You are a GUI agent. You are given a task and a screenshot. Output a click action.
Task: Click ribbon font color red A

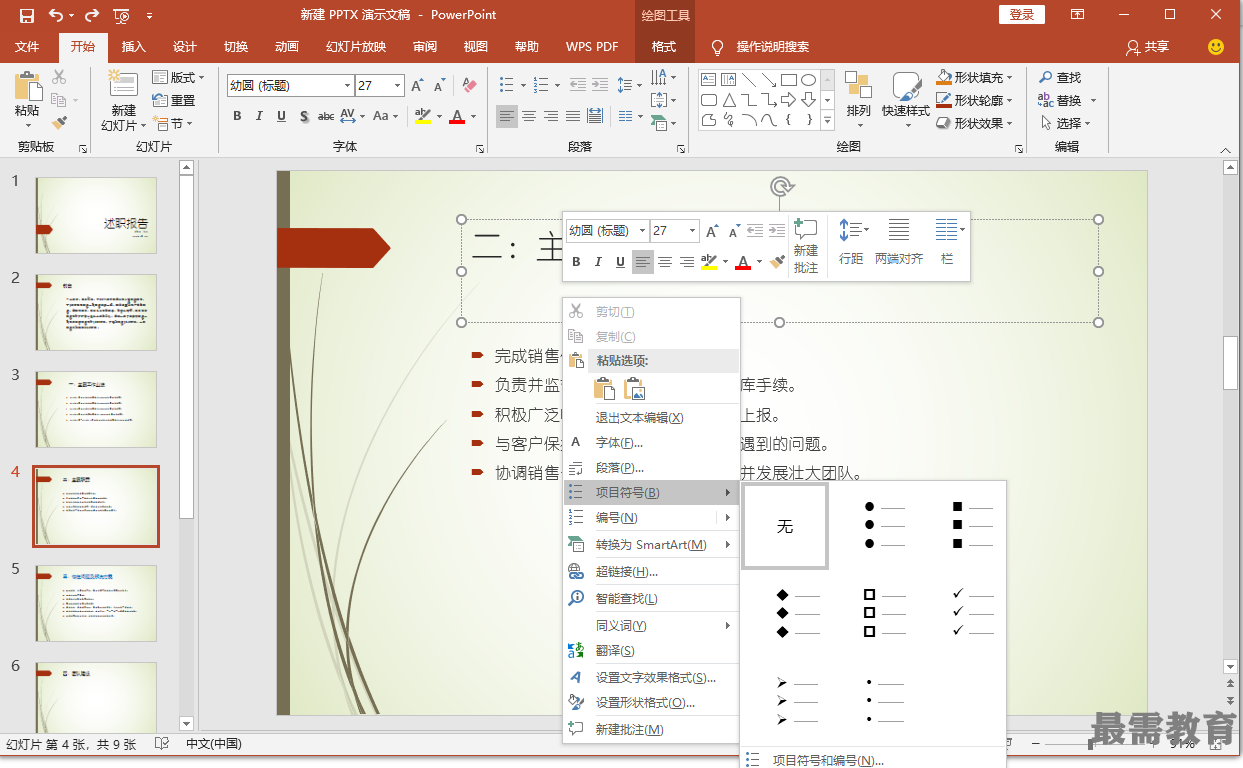(457, 116)
